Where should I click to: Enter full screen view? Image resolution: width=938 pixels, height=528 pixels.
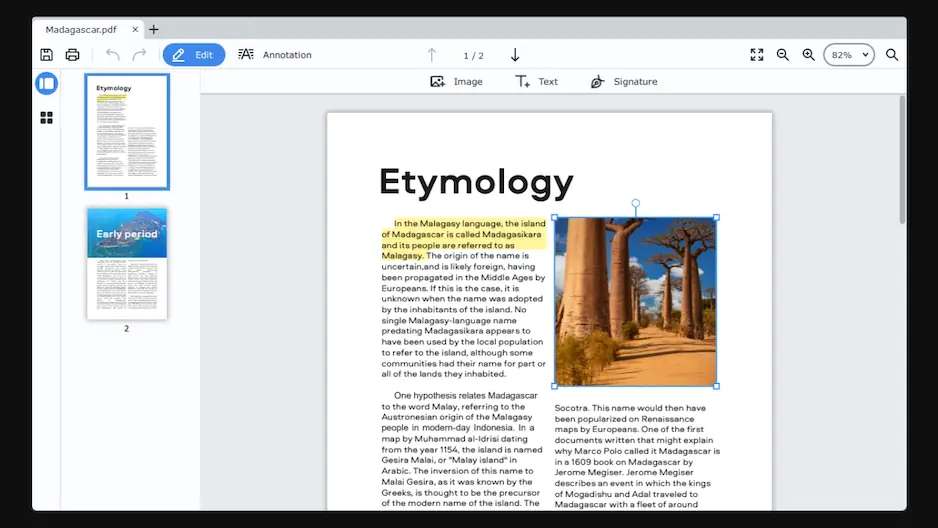(x=757, y=55)
